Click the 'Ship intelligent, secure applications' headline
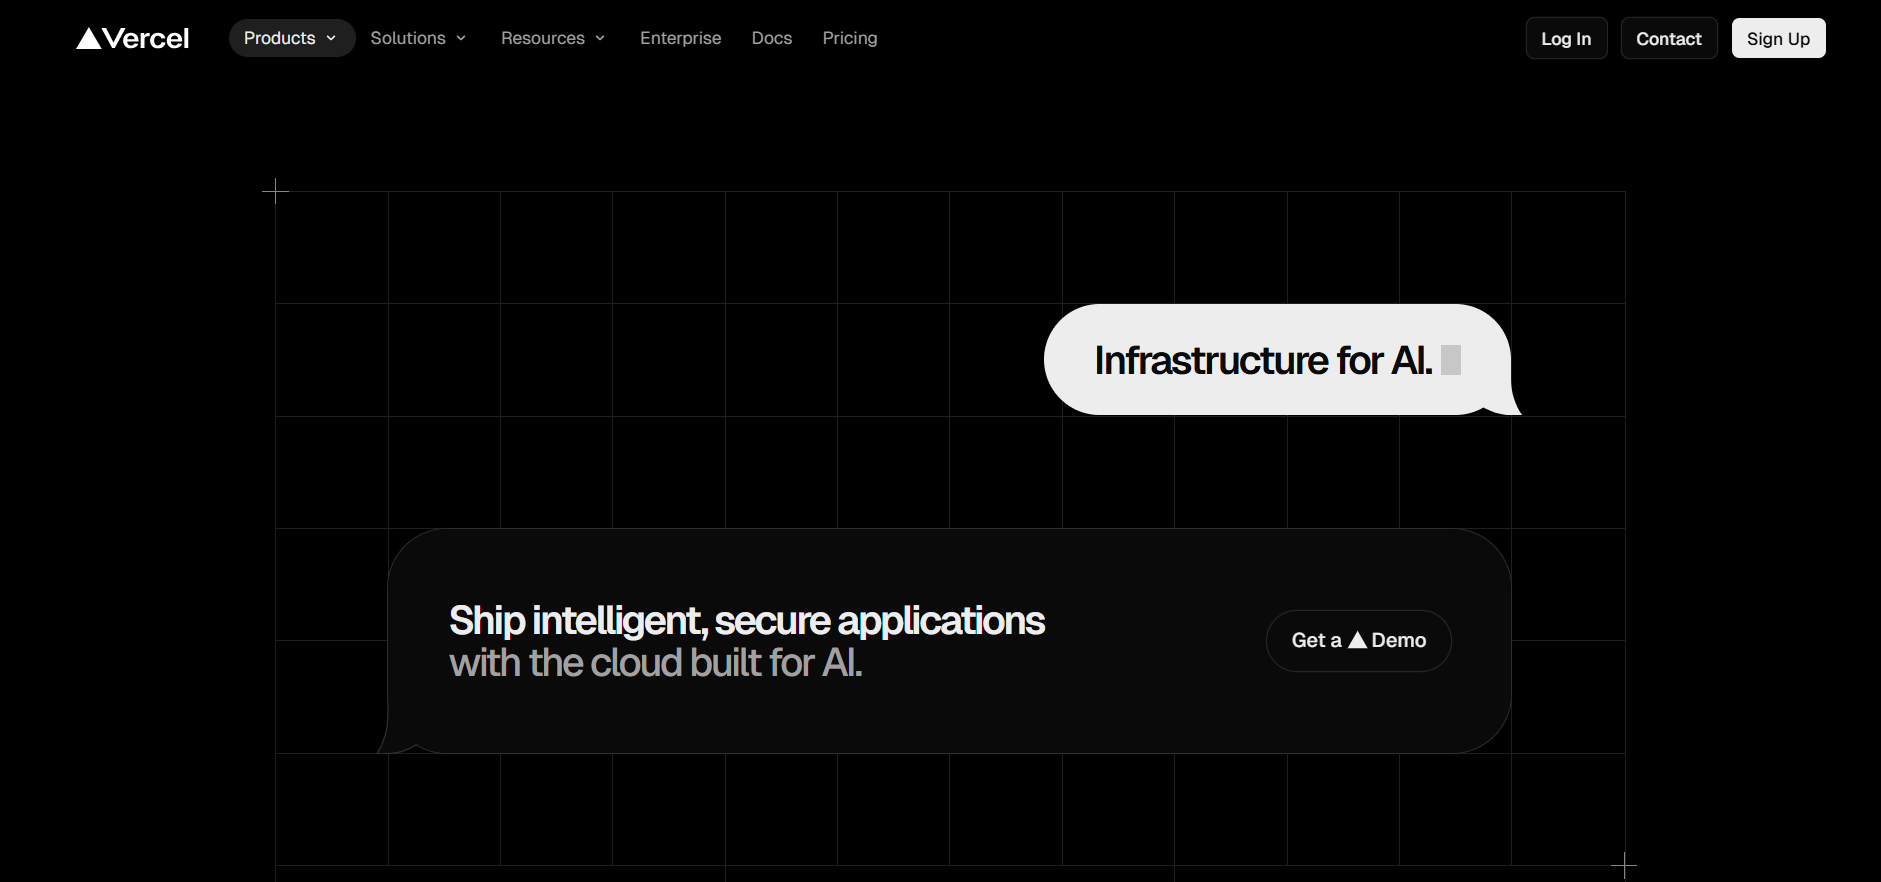The height and width of the screenshot is (882, 1881). tap(746, 621)
